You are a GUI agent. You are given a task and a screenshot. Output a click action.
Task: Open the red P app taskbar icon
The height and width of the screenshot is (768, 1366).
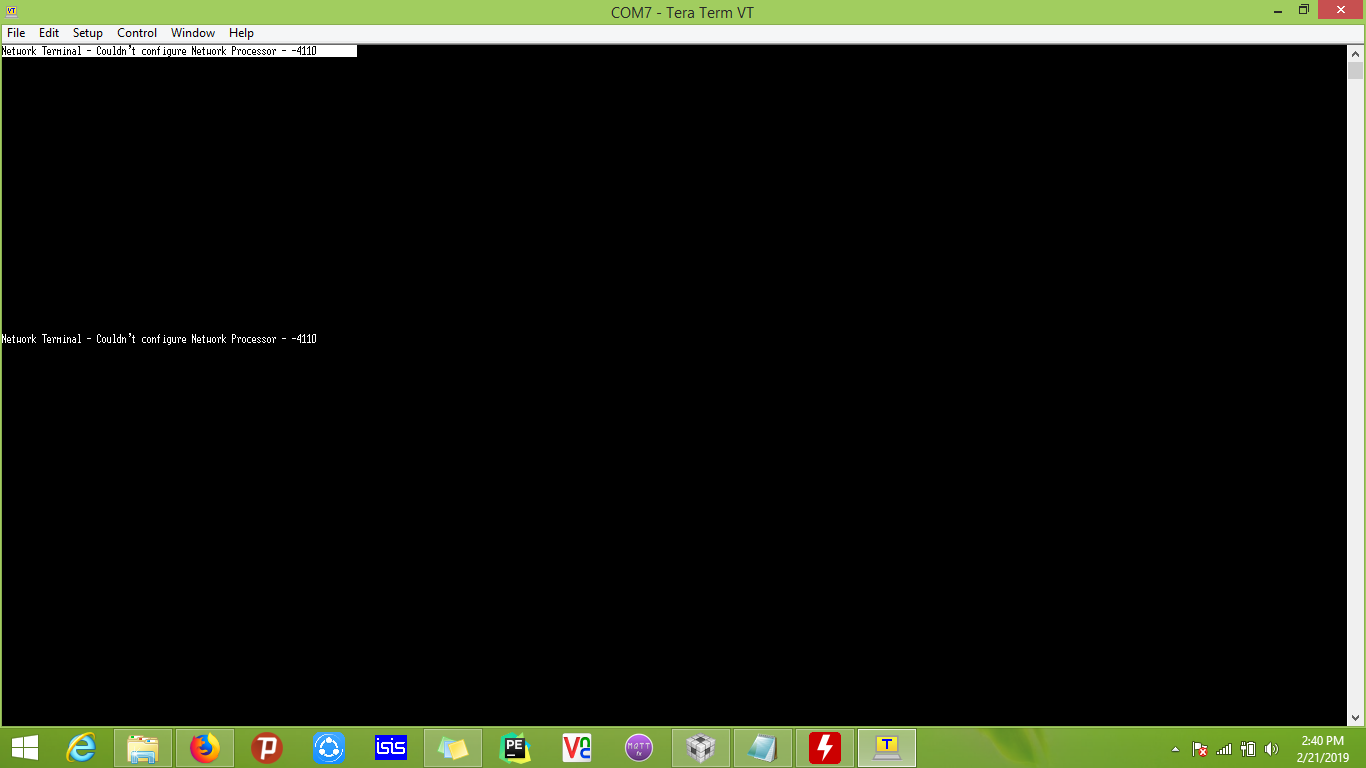pos(267,748)
